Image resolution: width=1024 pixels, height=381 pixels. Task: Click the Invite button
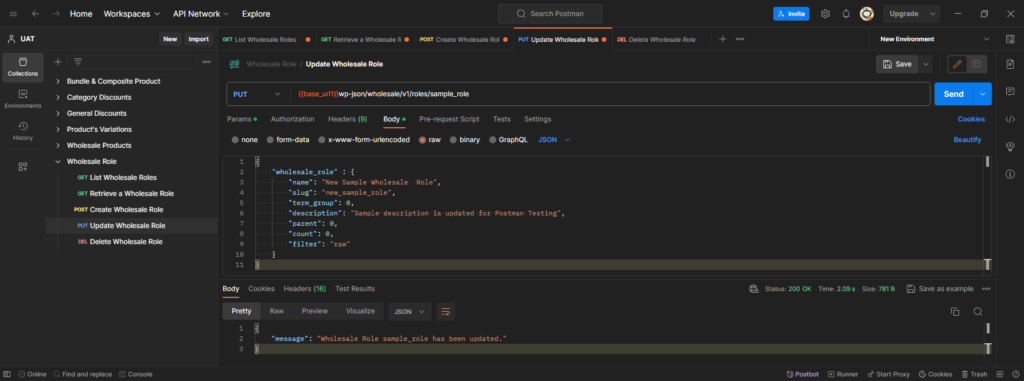tap(791, 14)
